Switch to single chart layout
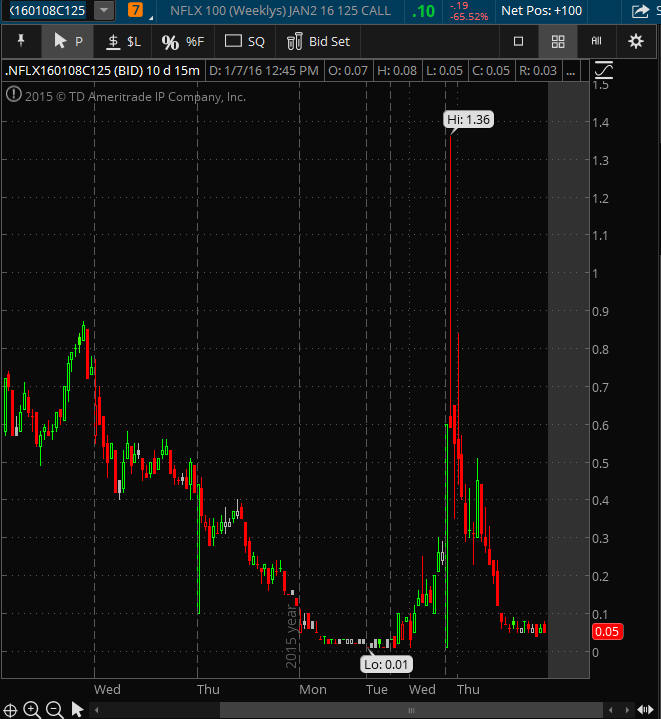661x719 pixels. tap(518, 42)
